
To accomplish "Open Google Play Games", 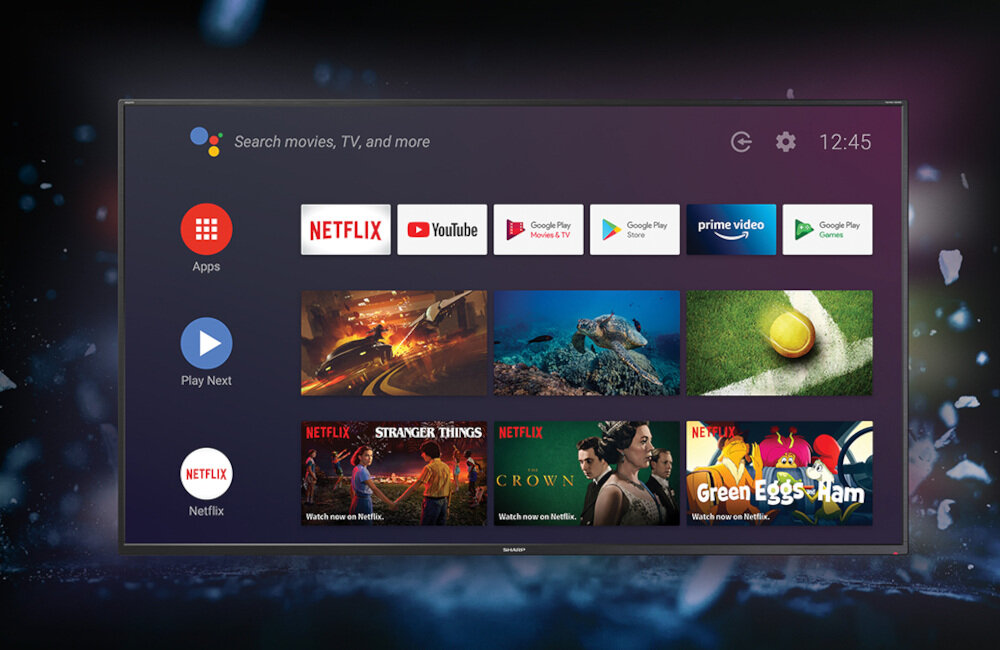I will (828, 228).
